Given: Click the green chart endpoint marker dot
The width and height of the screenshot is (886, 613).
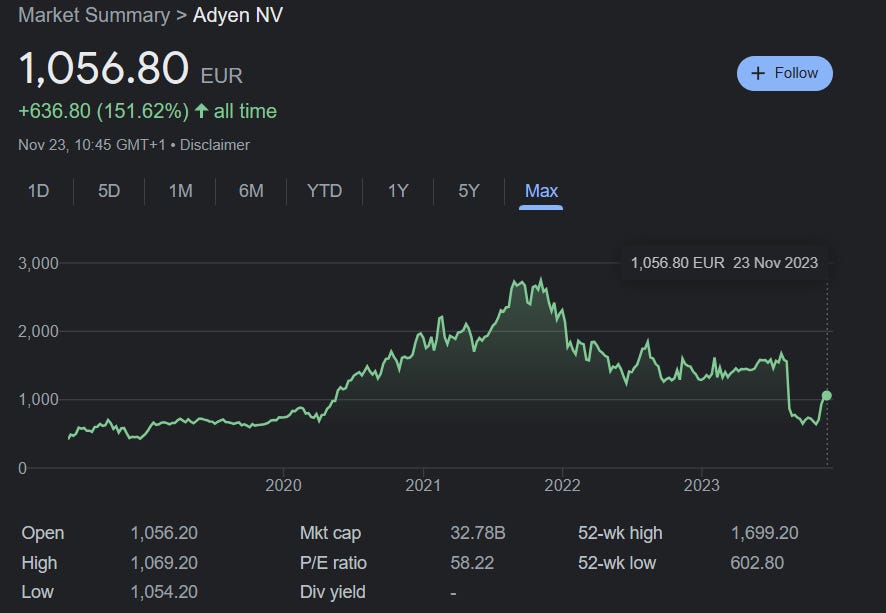Looking at the screenshot, I should pyautogui.click(x=827, y=395).
